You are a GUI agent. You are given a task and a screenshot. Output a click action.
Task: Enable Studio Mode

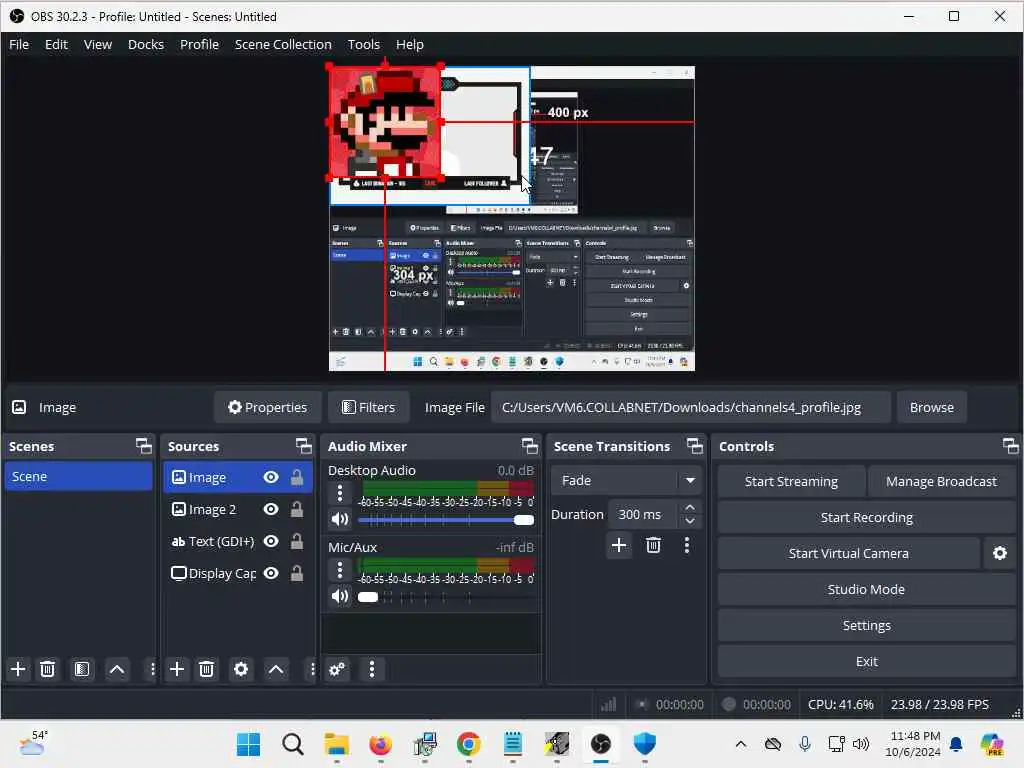click(867, 590)
